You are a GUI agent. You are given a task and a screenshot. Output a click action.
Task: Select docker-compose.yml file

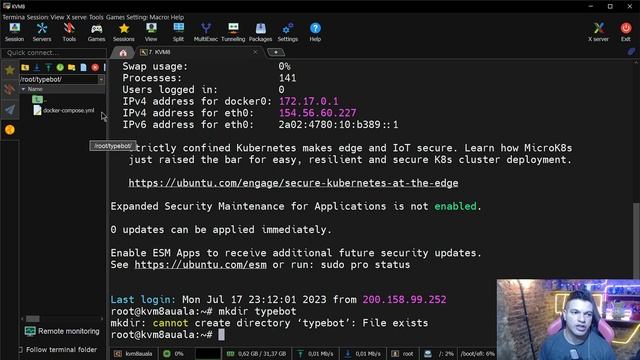coord(64,110)
